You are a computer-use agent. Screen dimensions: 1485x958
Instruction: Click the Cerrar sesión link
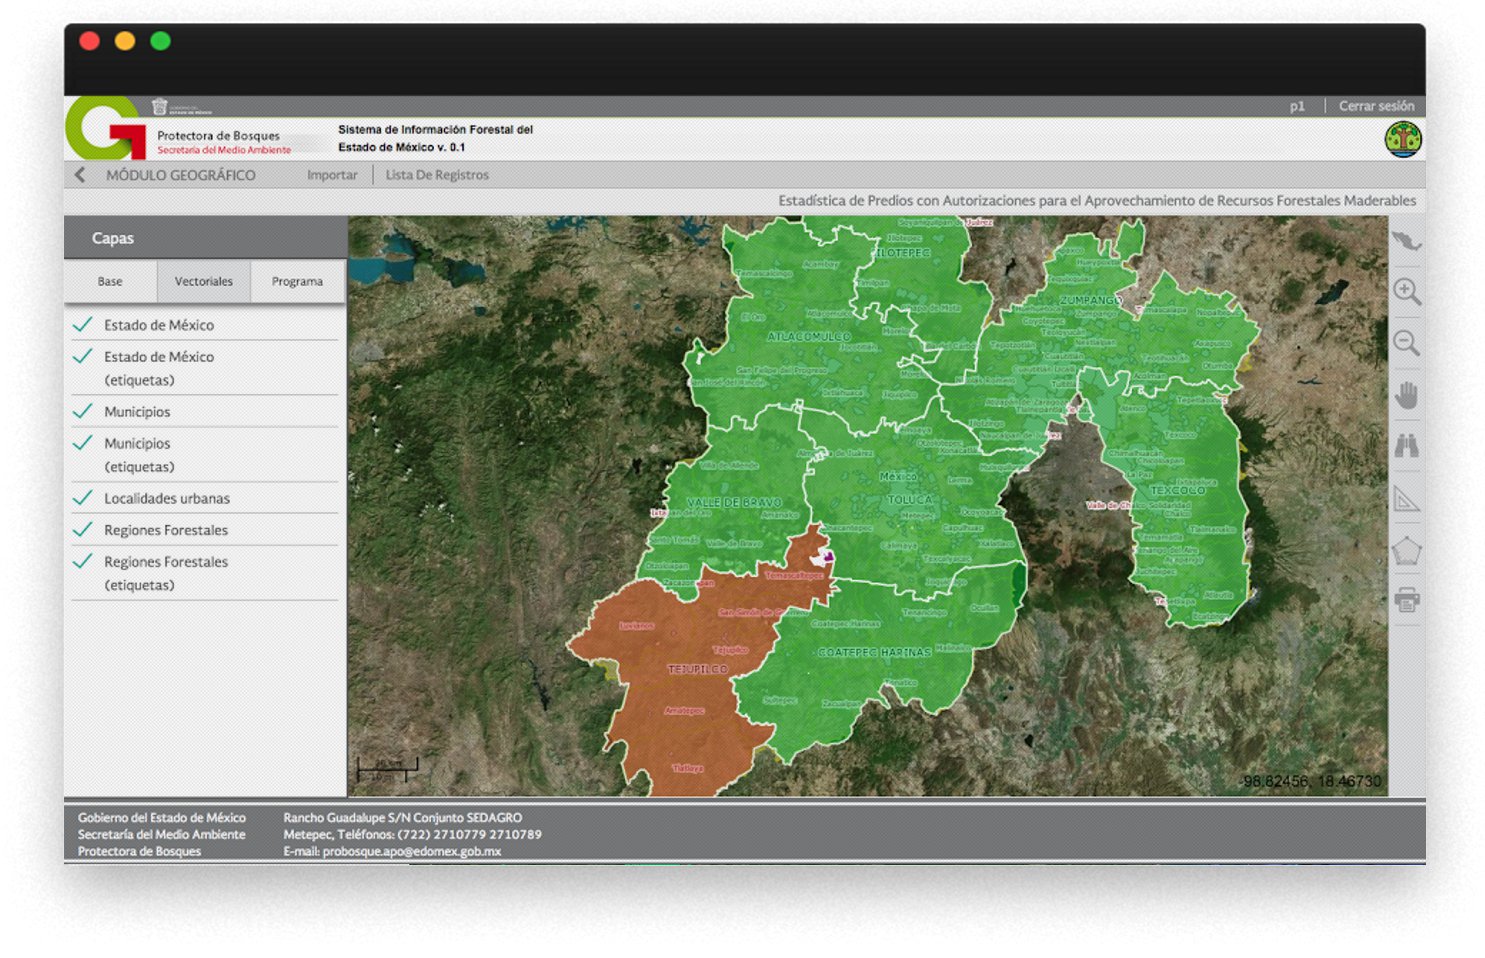point(1376,106)
